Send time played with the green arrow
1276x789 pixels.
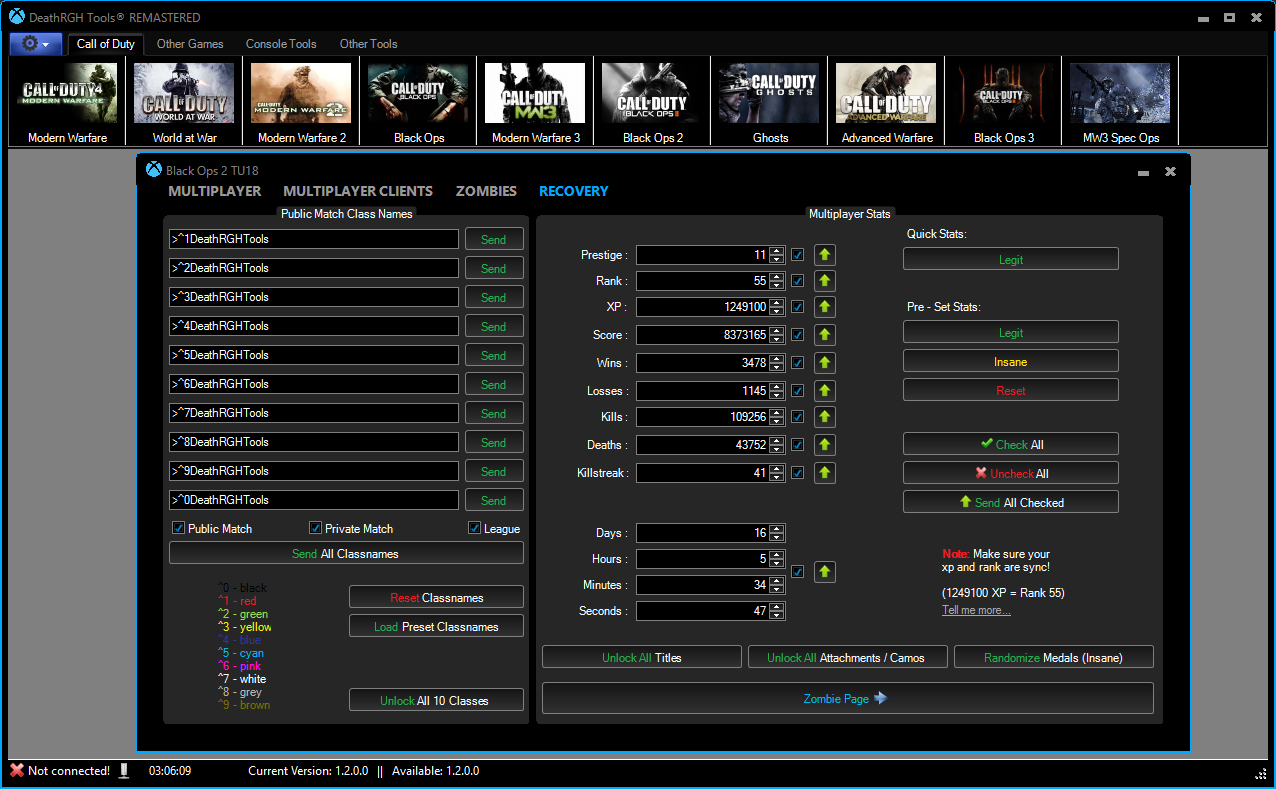(825, 572)
